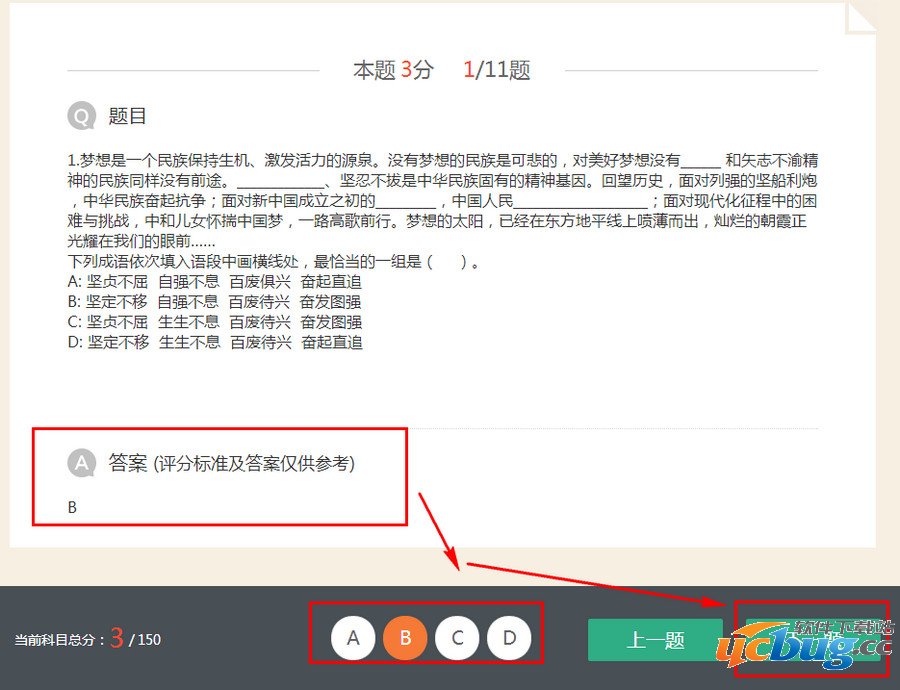Click the 当前科目总分 3/150 score display
The width and height of the screenshot is (900, 690).
87,639
